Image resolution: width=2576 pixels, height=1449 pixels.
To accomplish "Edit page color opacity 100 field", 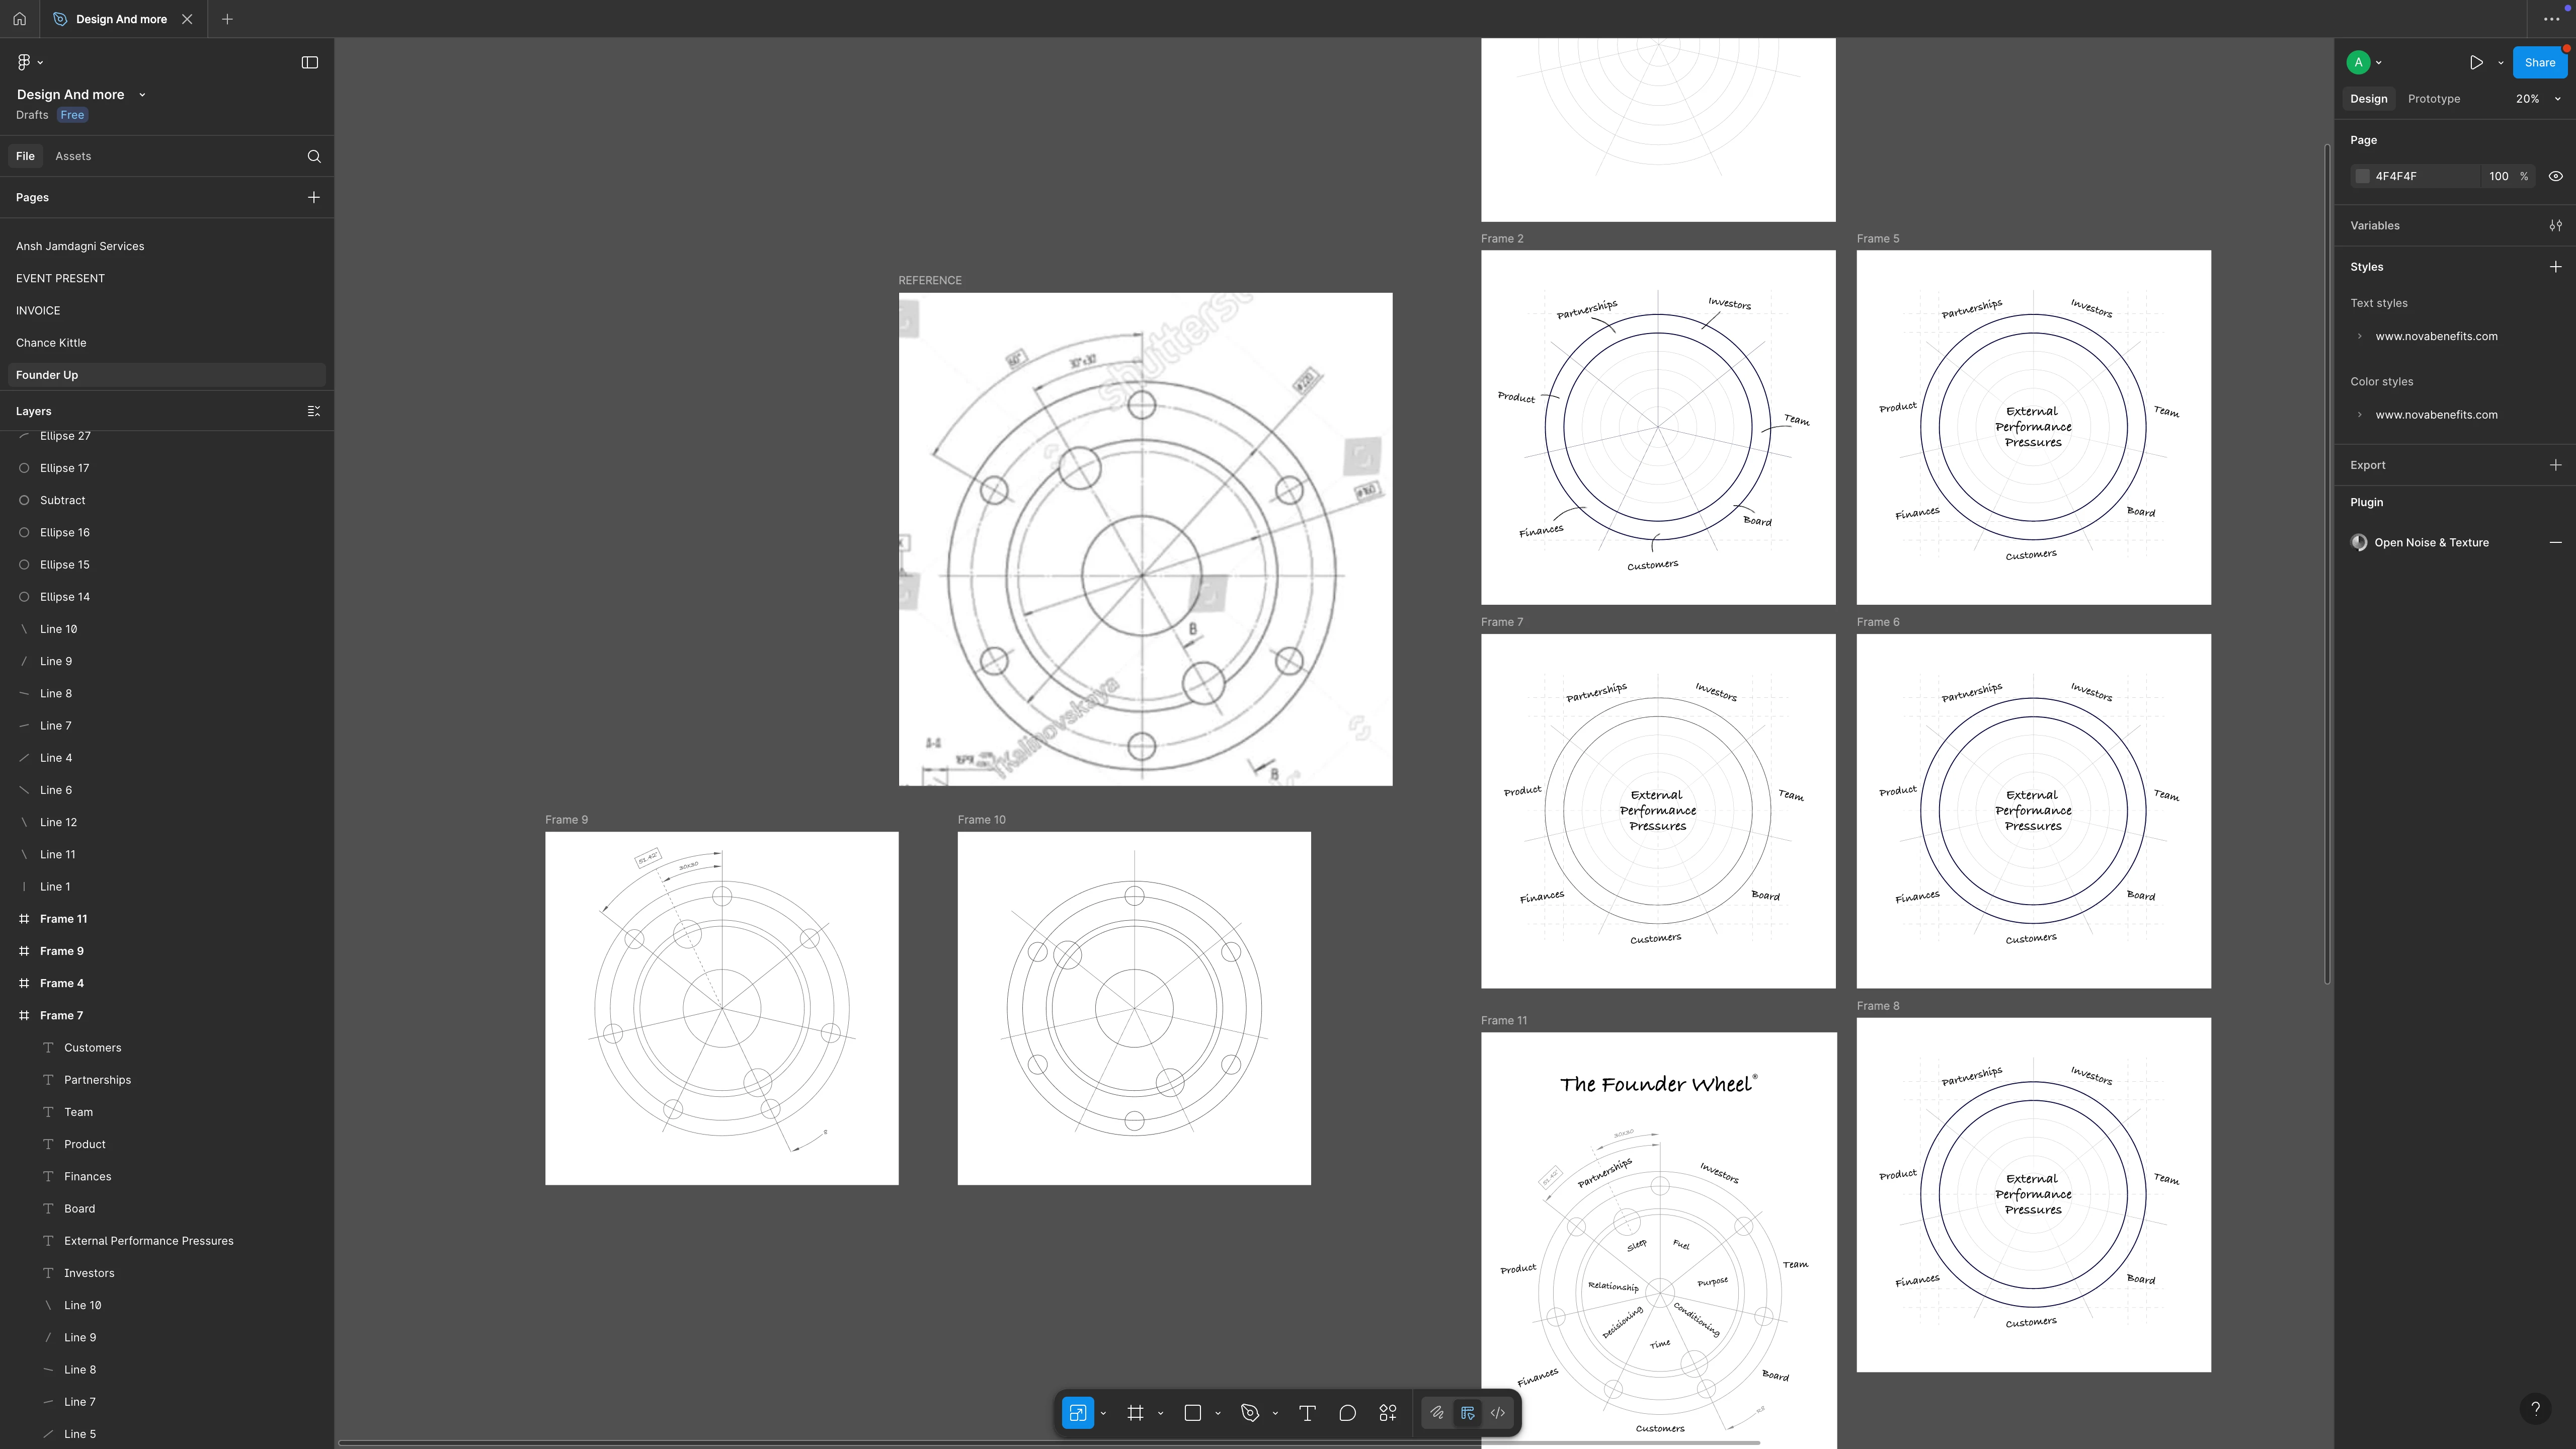I will (x=2499, y=176).
